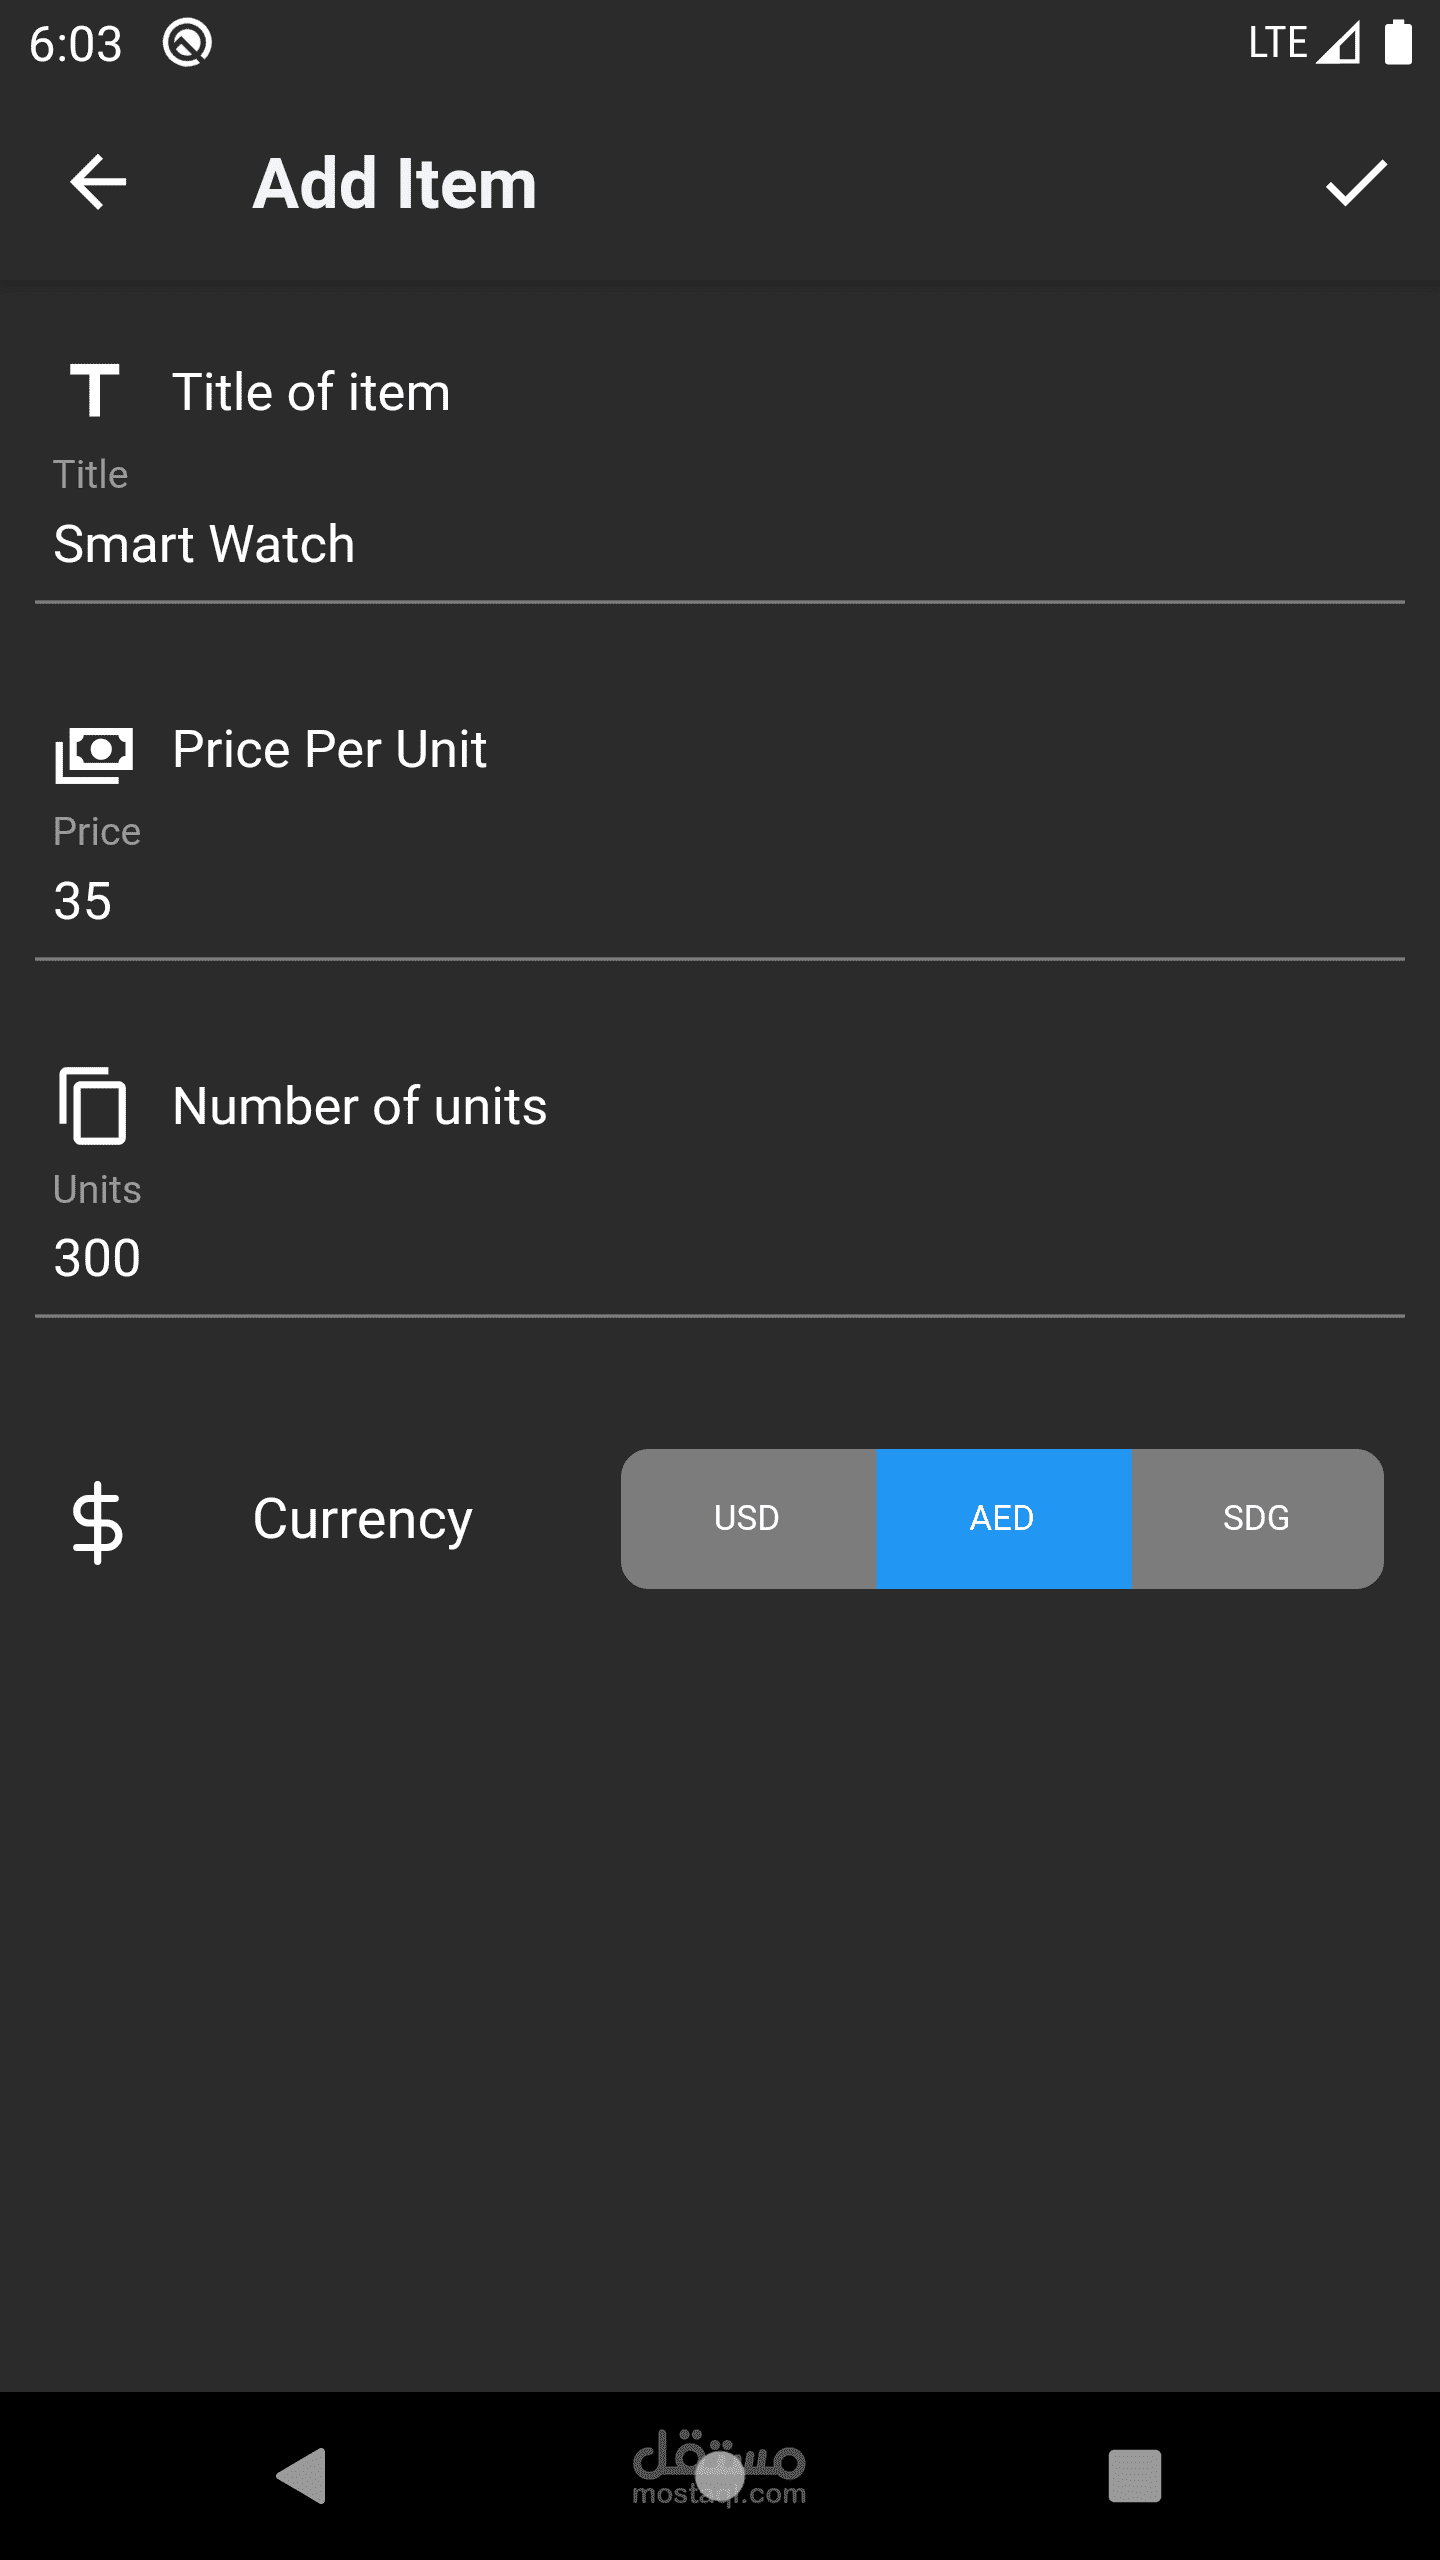Tap the copy-style units icon
This screenshot has width=1440, height=2560.
pyautogui.click(x=93, y=1105)
